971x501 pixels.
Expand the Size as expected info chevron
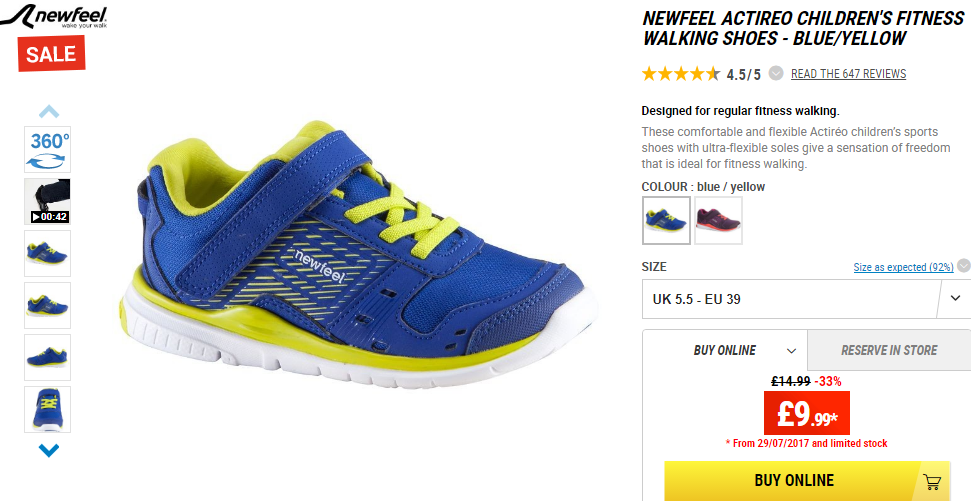964,266
